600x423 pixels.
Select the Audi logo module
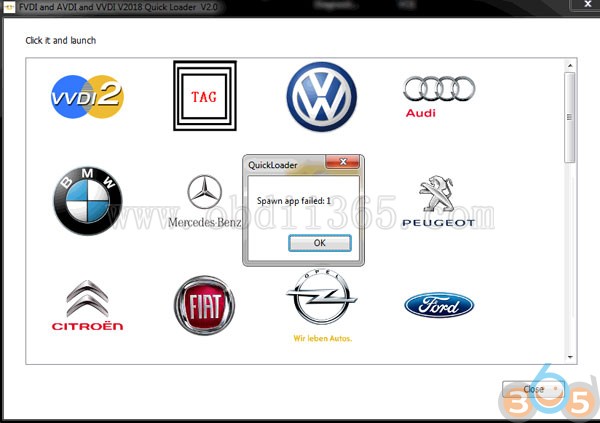[439, 96]
